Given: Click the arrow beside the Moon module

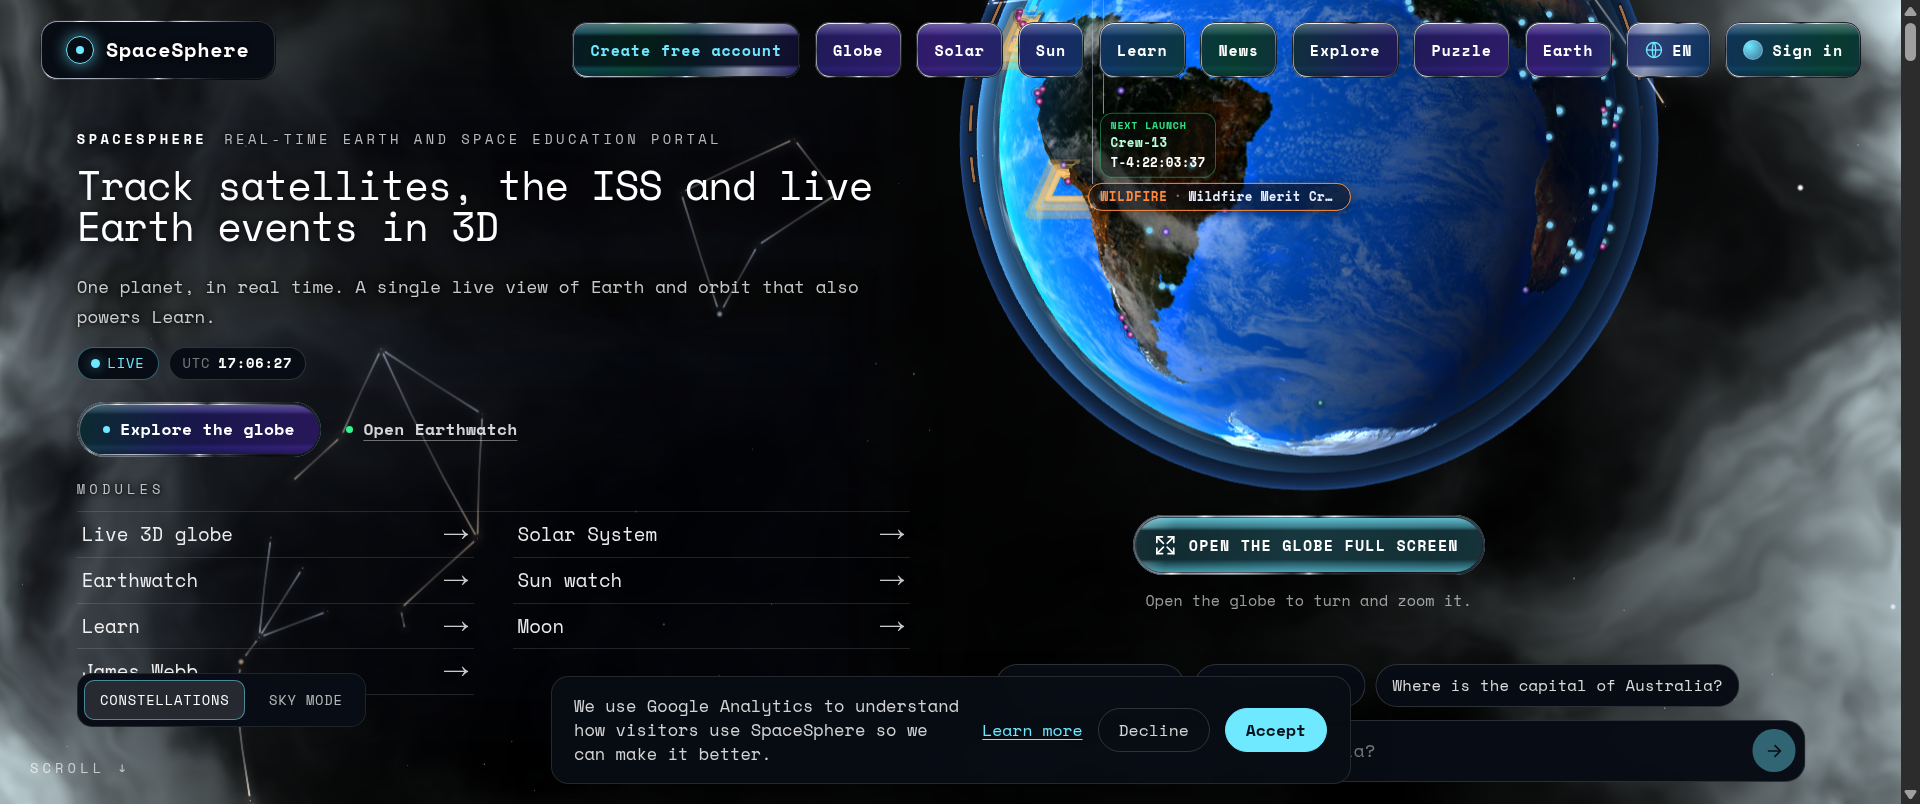Looking at the screenshot, I should click(x=892, y=627).
